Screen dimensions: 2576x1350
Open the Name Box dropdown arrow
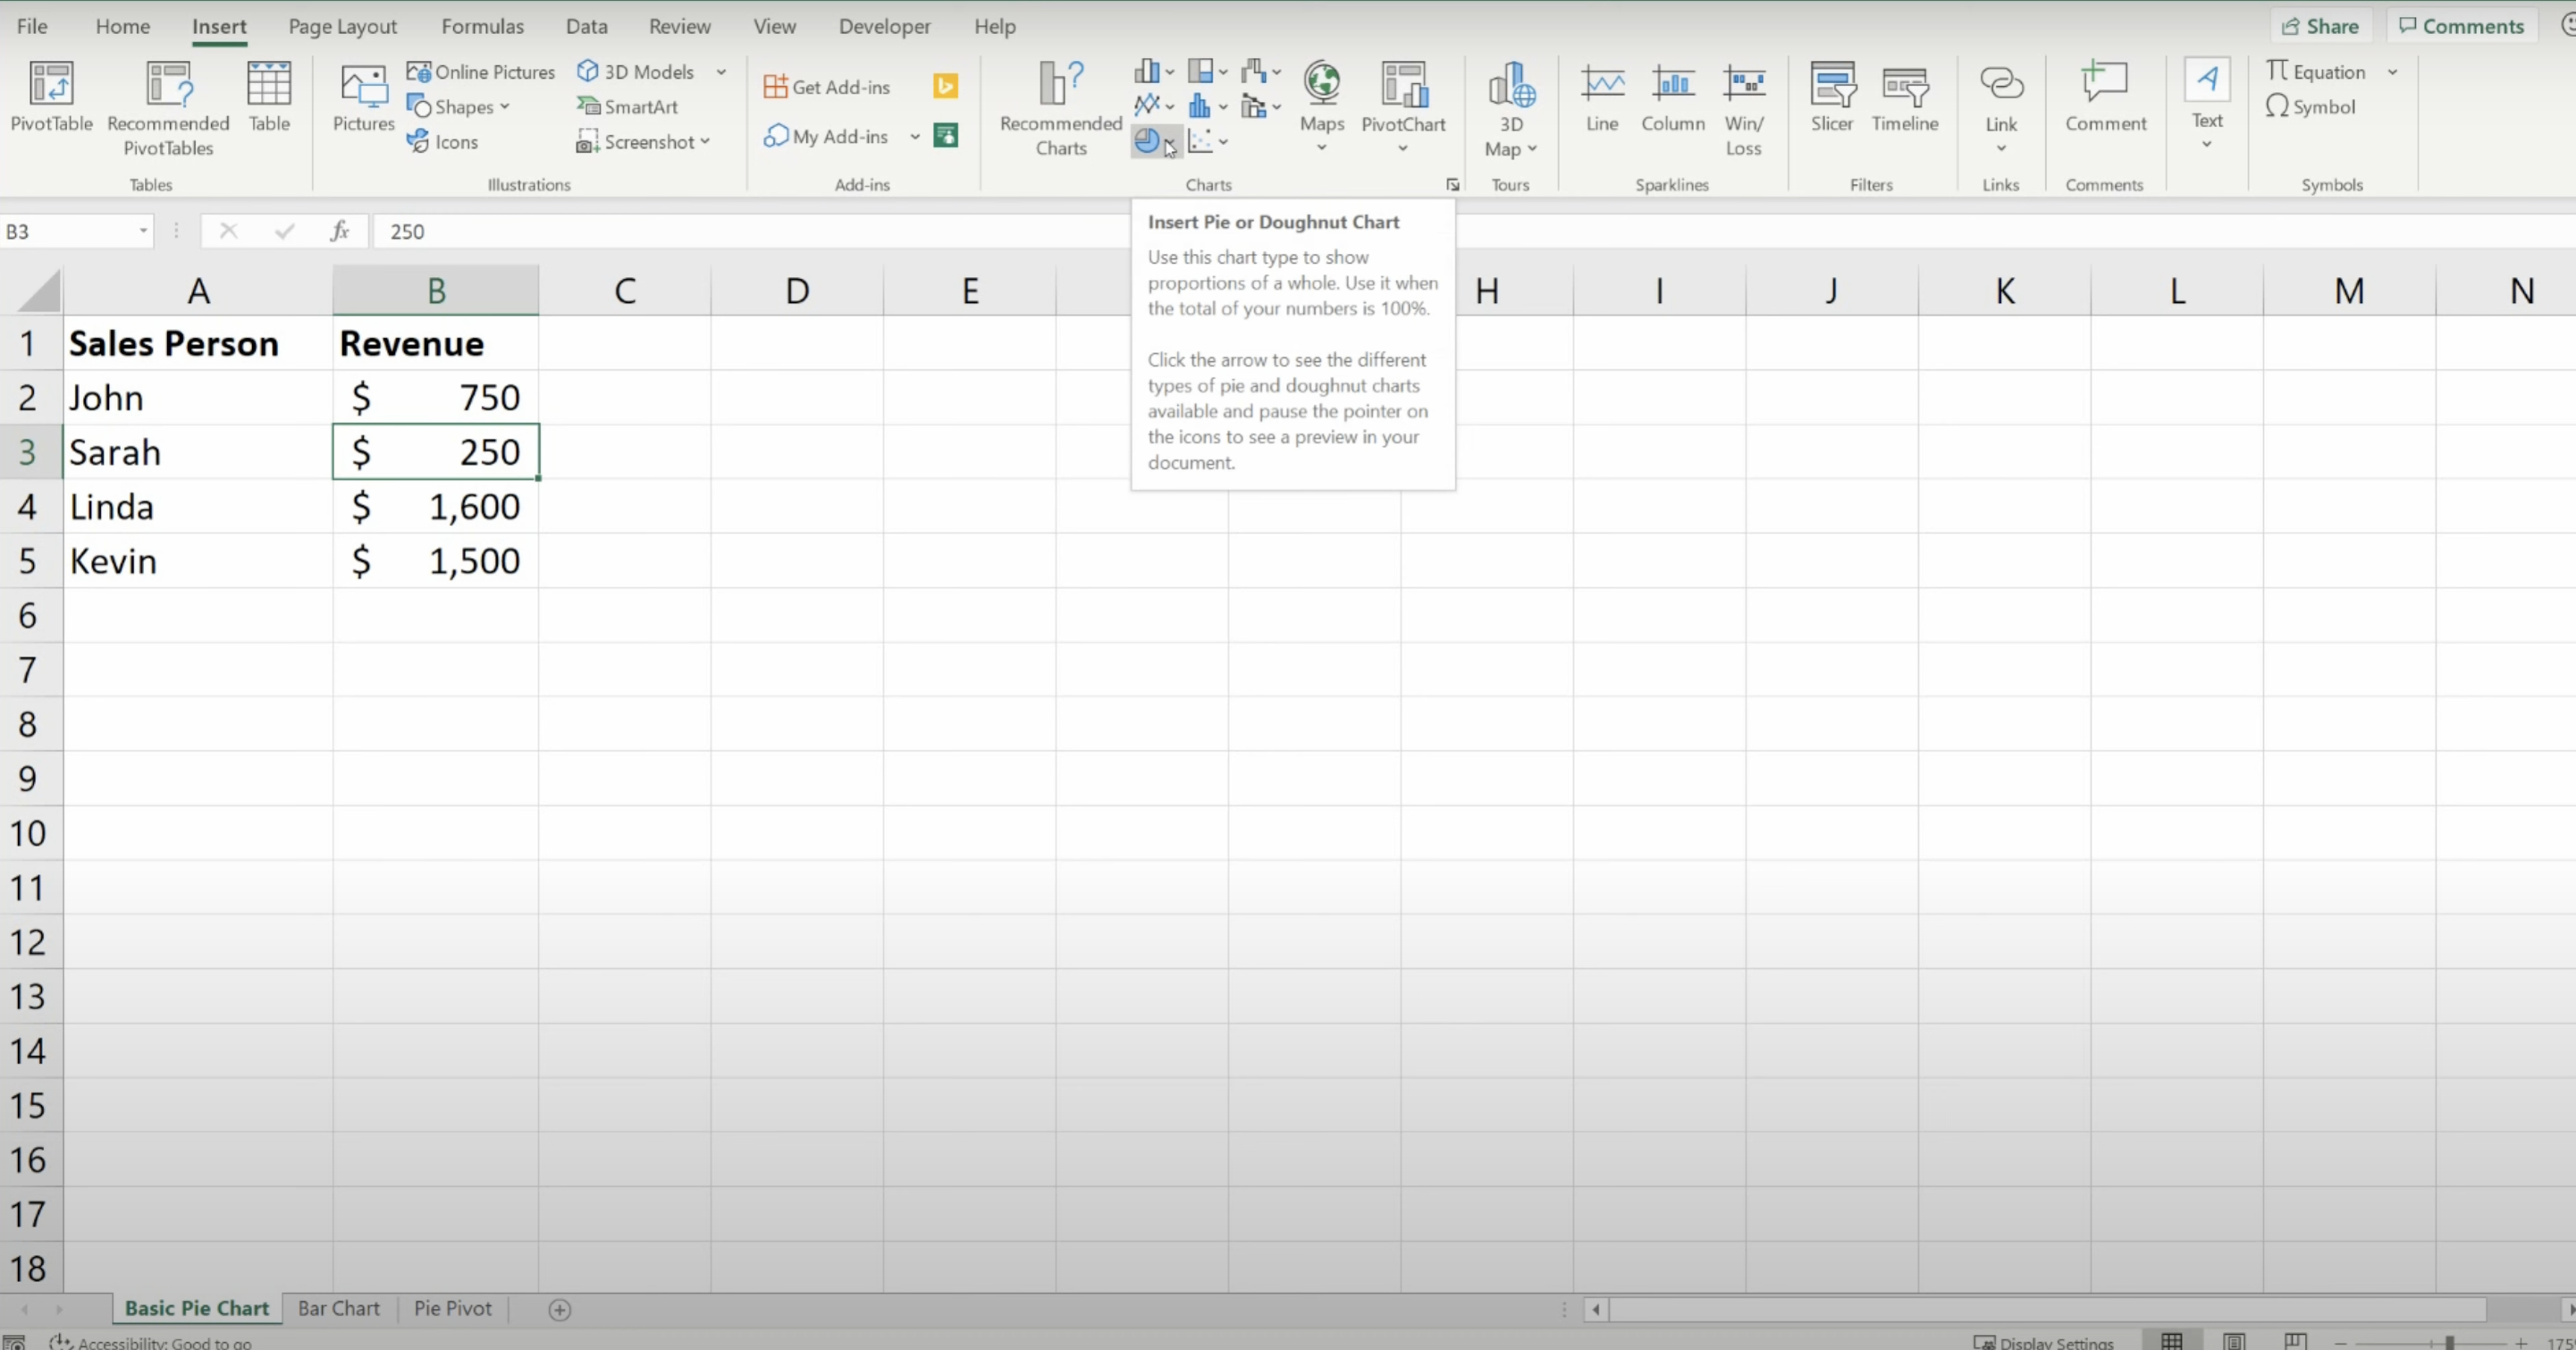[x=143, y=231]
